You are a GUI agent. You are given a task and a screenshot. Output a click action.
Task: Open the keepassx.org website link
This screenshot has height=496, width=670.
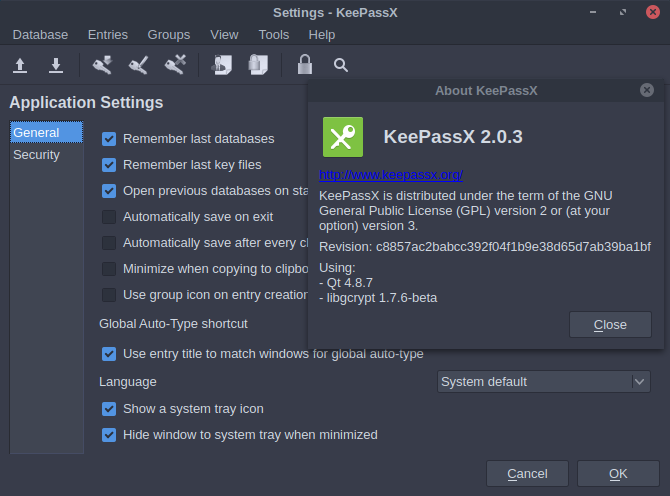point(391,174)
